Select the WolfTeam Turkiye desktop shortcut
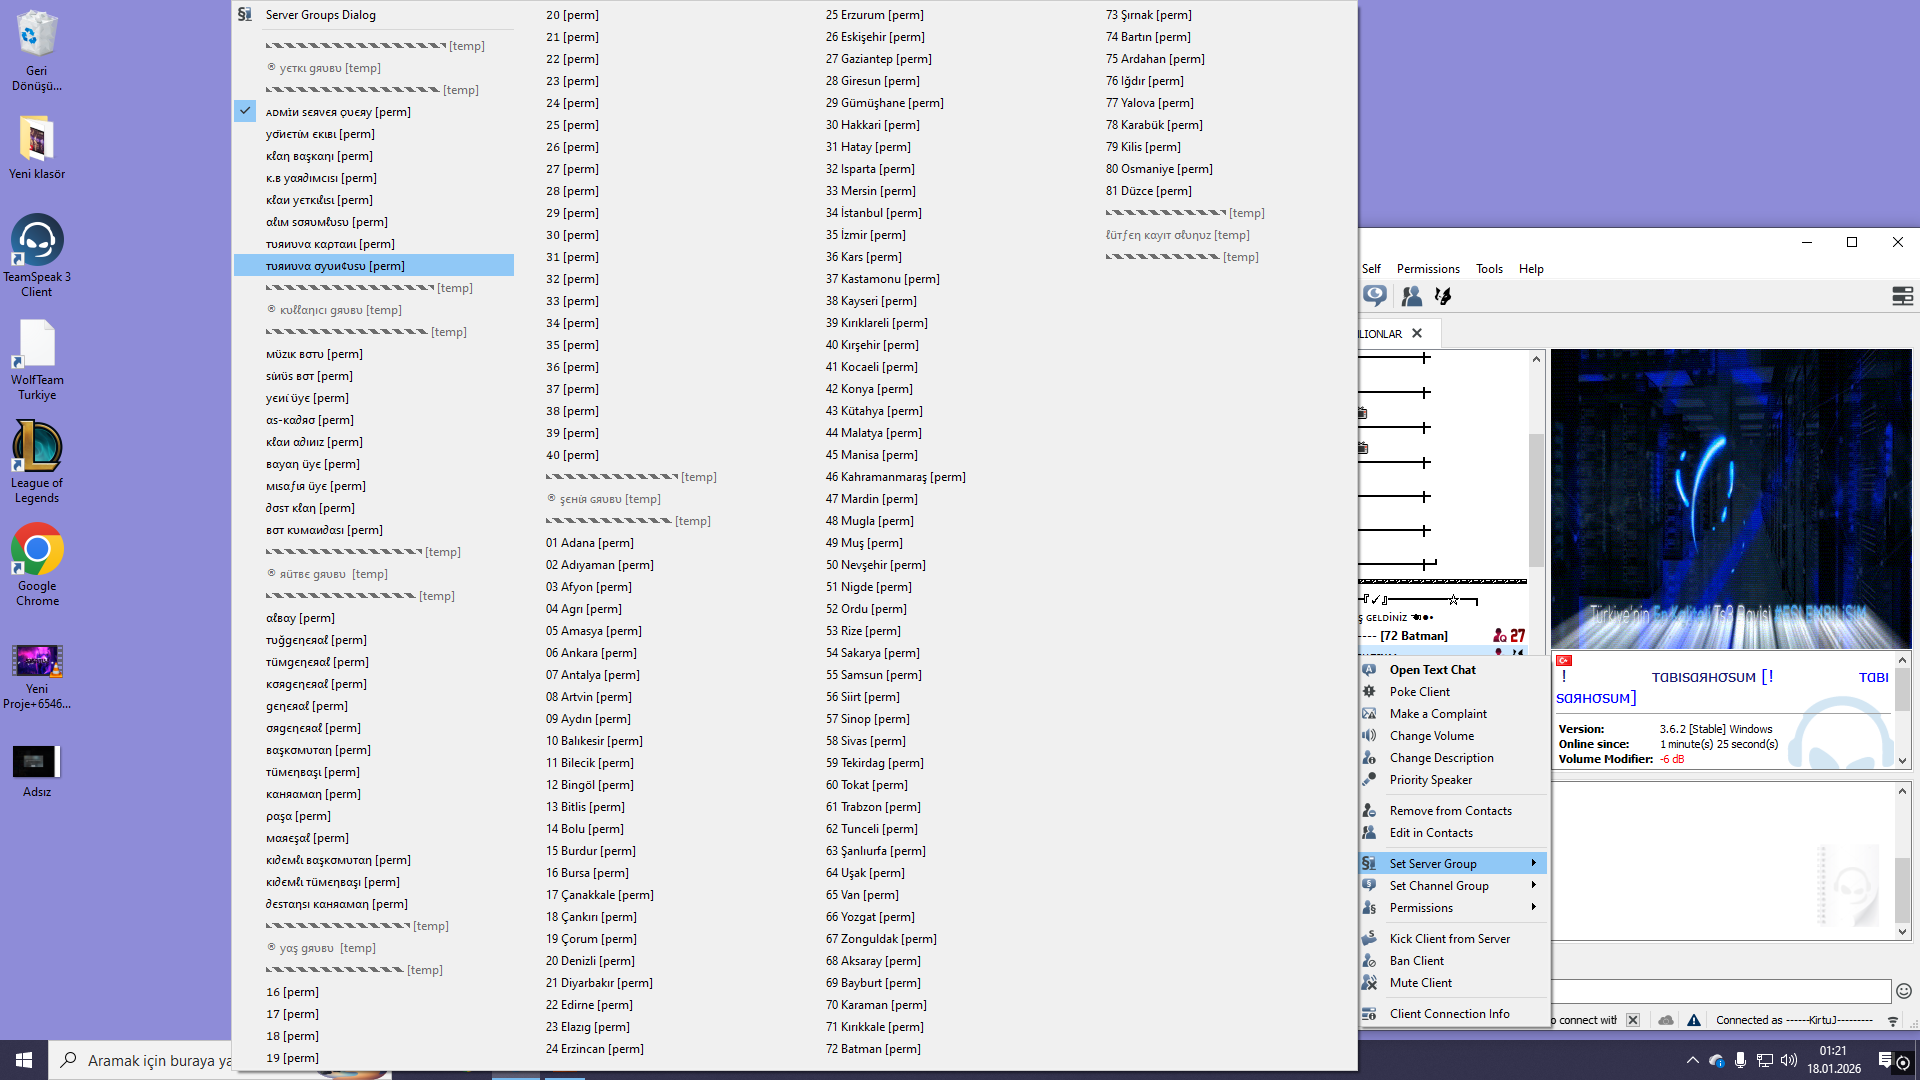 [37, 360]
